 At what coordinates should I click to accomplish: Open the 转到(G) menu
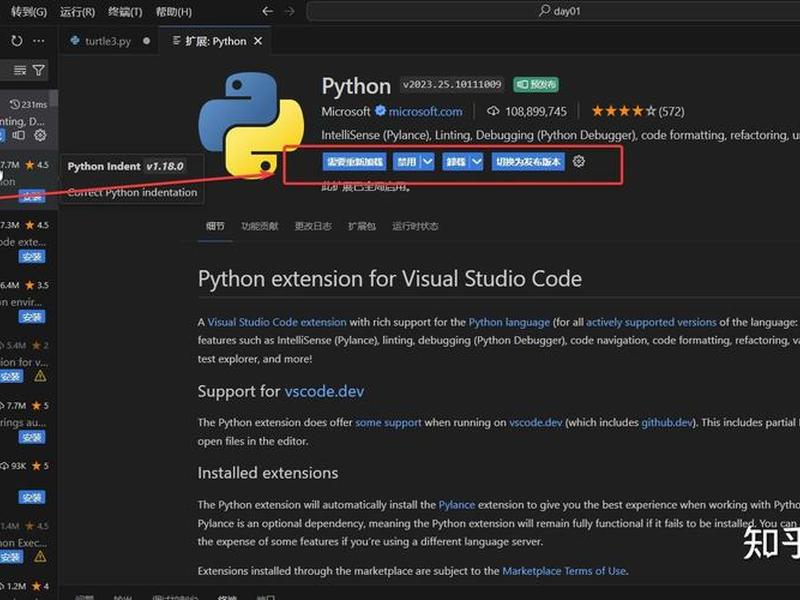[29, 11]
